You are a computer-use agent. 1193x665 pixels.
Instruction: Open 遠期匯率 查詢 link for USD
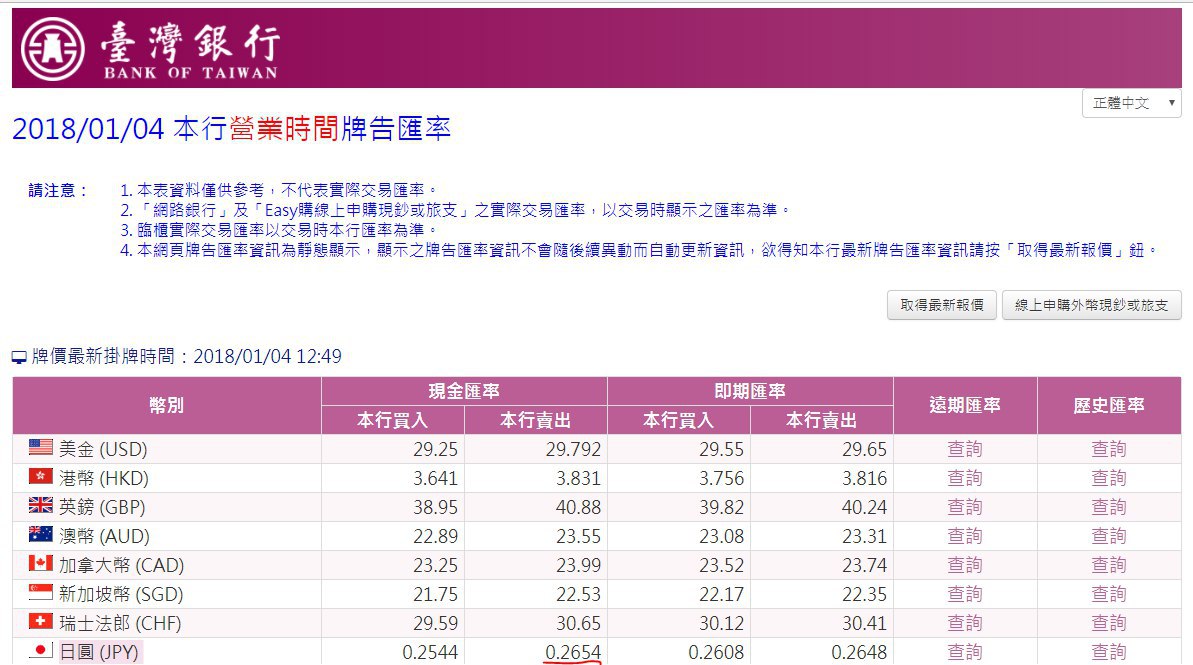coord(964,449)
